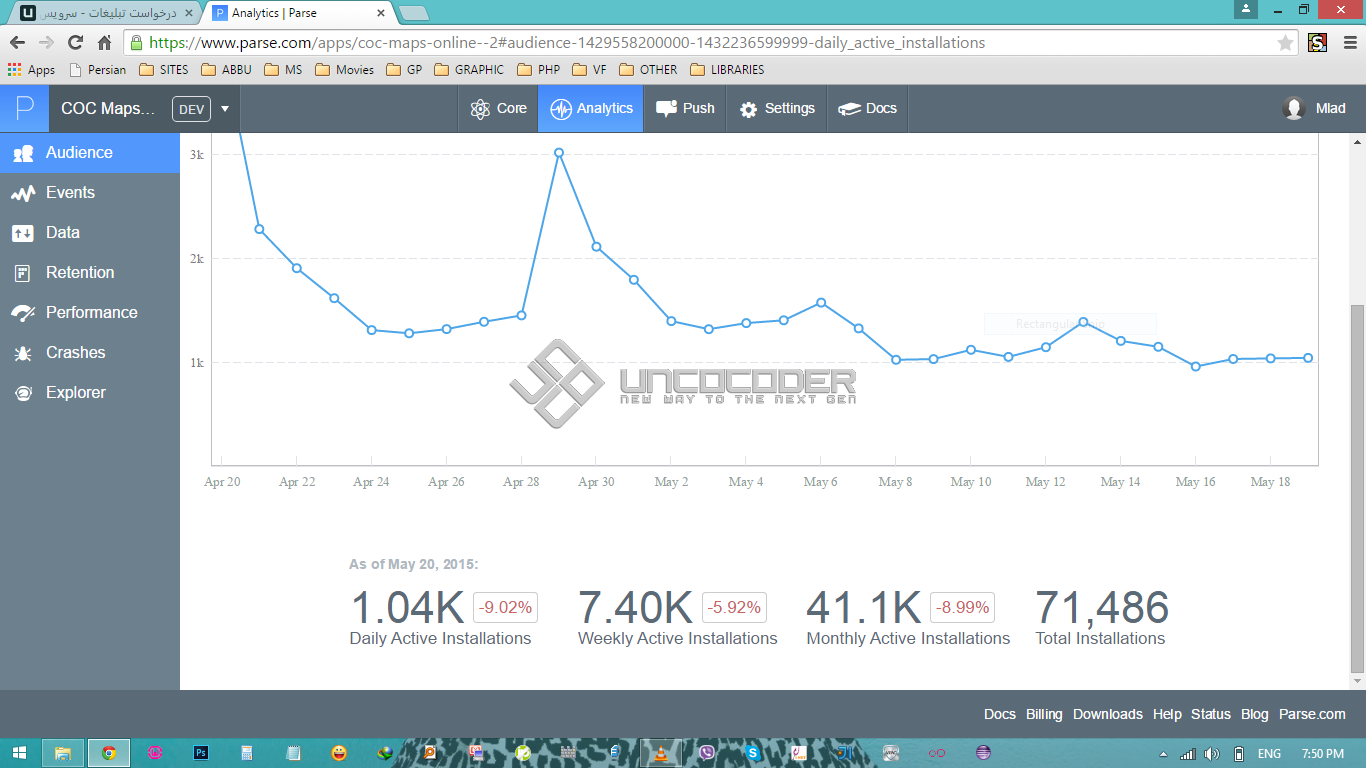Click the -9.02% daily change badge

click(506, 607)
